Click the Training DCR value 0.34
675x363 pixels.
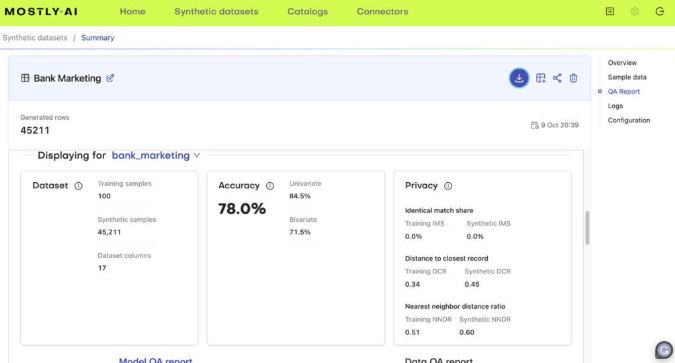(412, 284)
